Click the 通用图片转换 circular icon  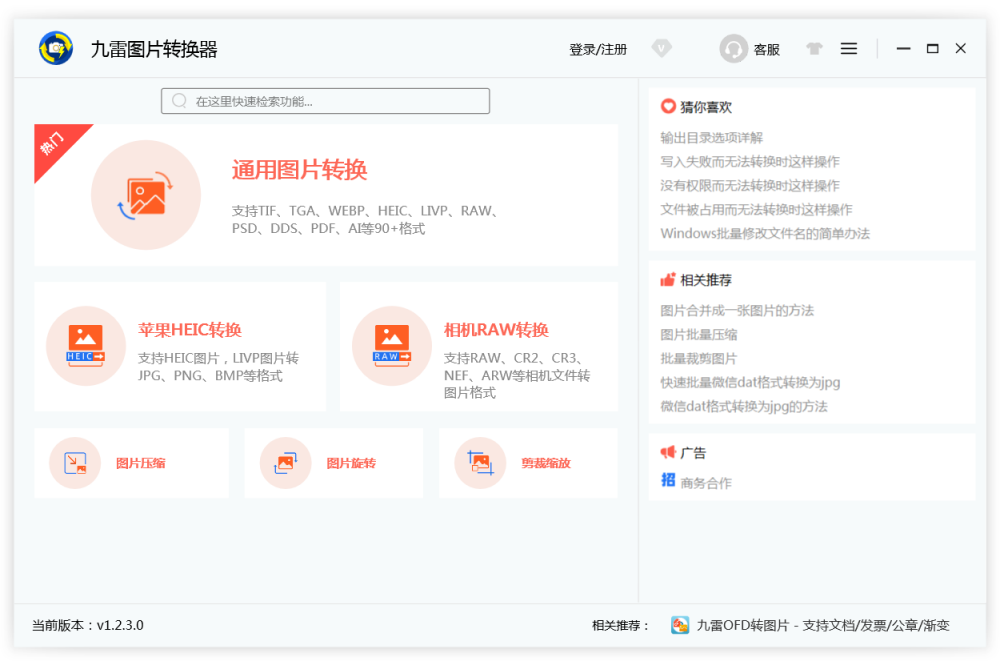click(146, 195)
